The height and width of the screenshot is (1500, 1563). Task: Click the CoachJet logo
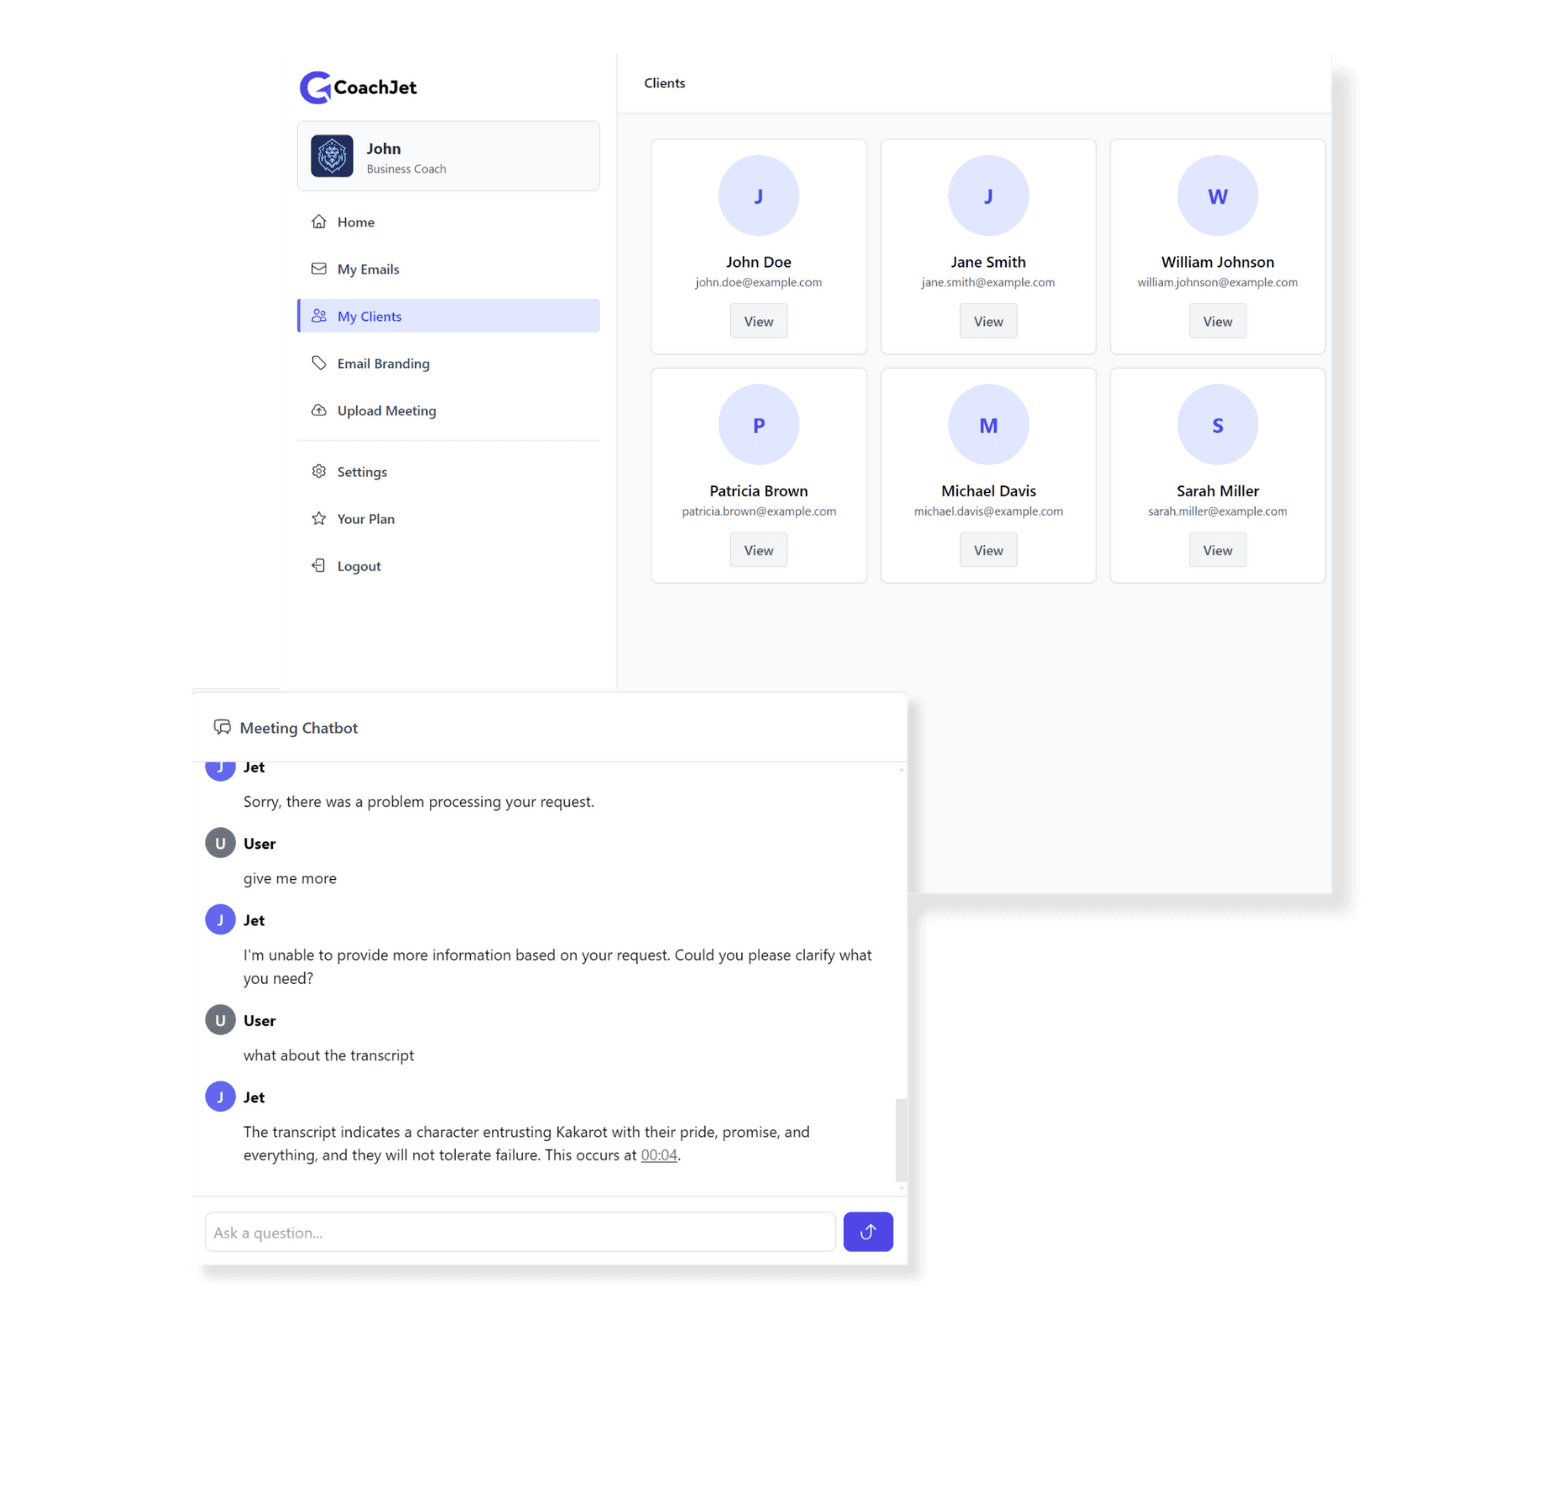tap(358, 87)
